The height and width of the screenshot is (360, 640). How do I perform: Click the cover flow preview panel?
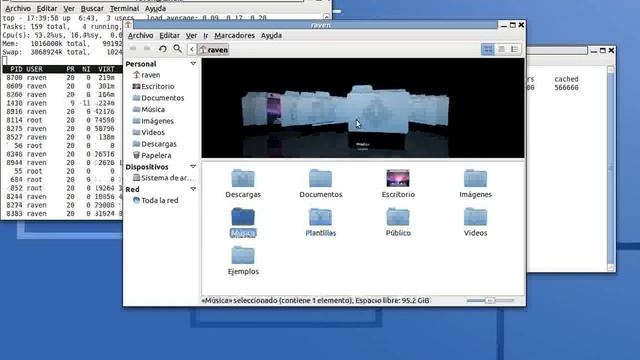[363, 108]
